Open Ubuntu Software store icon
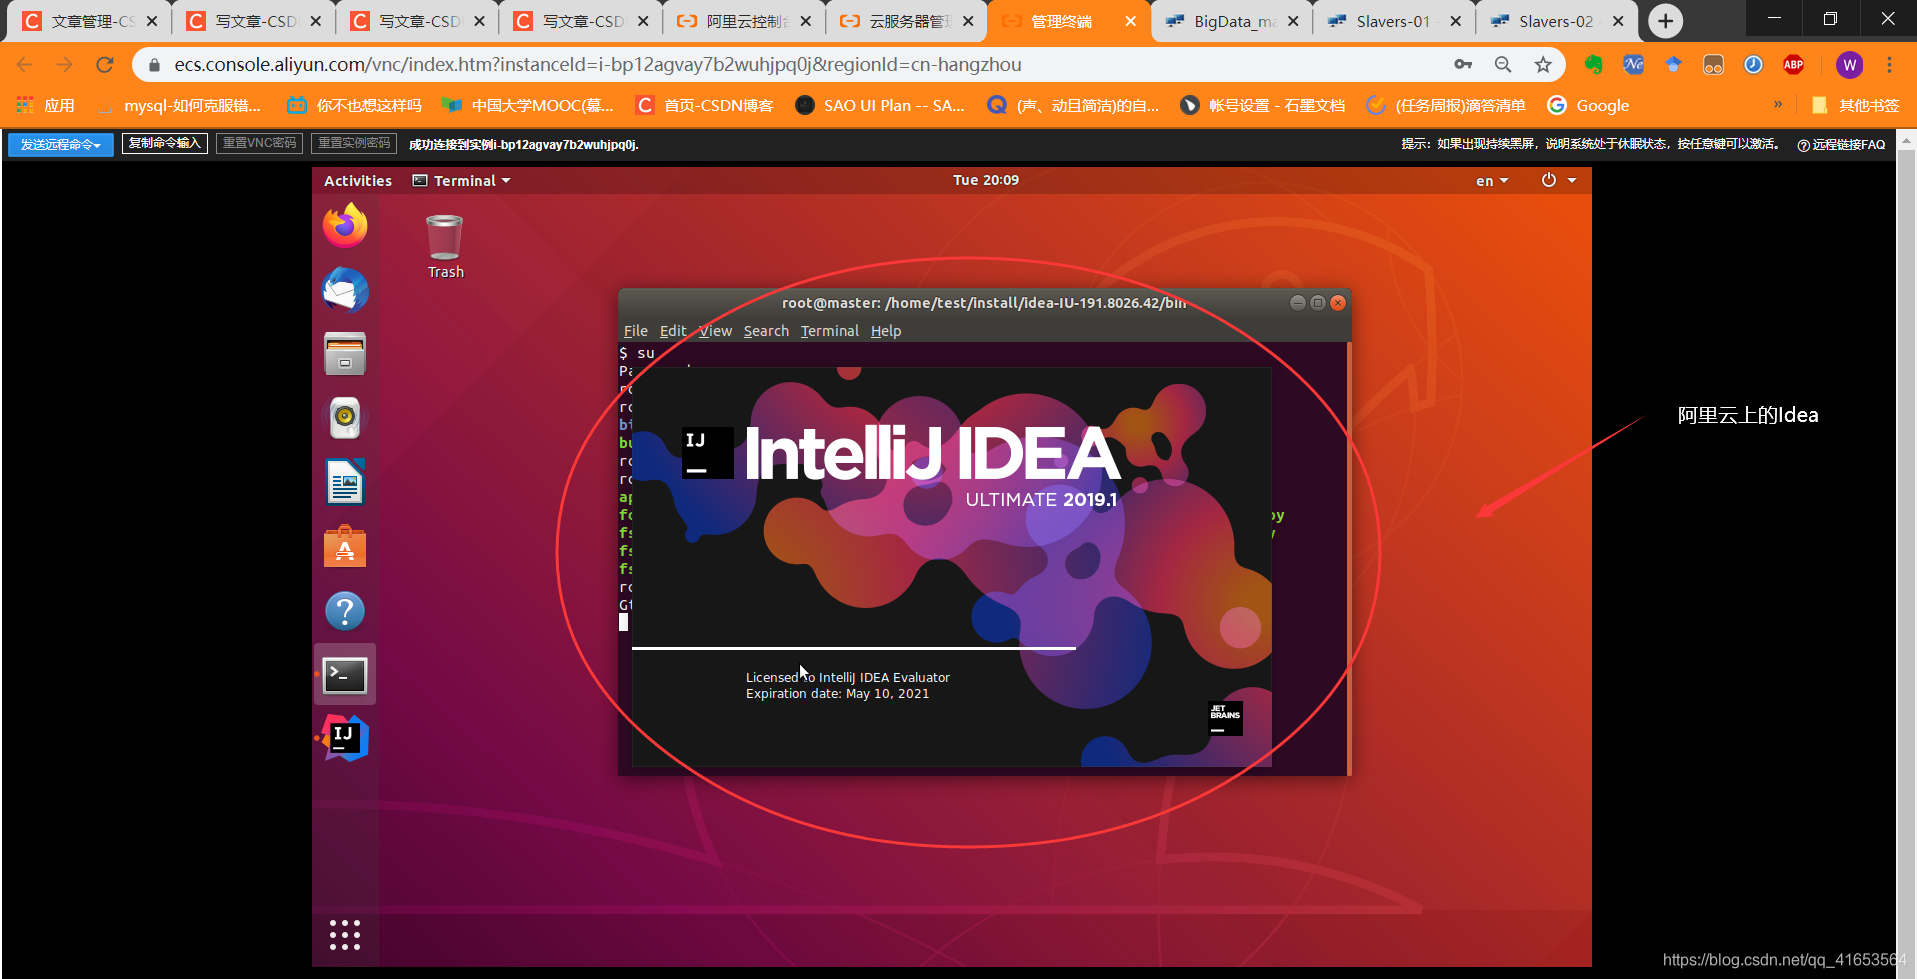The image size is (1917, 979). pos(345,547)
